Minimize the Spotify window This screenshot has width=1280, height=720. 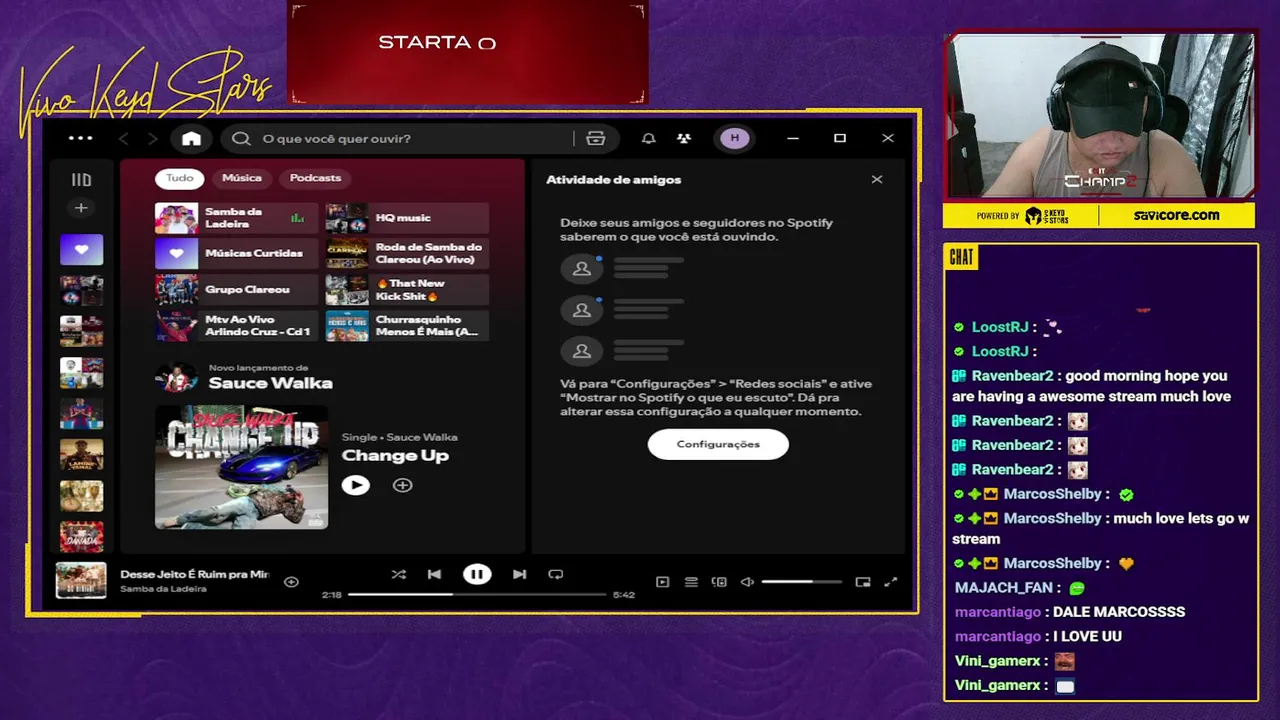pos(793,138)
